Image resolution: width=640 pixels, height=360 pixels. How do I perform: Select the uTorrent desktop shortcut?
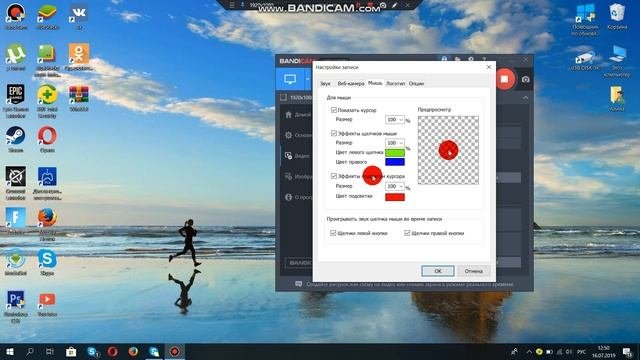tap(16, 57)
